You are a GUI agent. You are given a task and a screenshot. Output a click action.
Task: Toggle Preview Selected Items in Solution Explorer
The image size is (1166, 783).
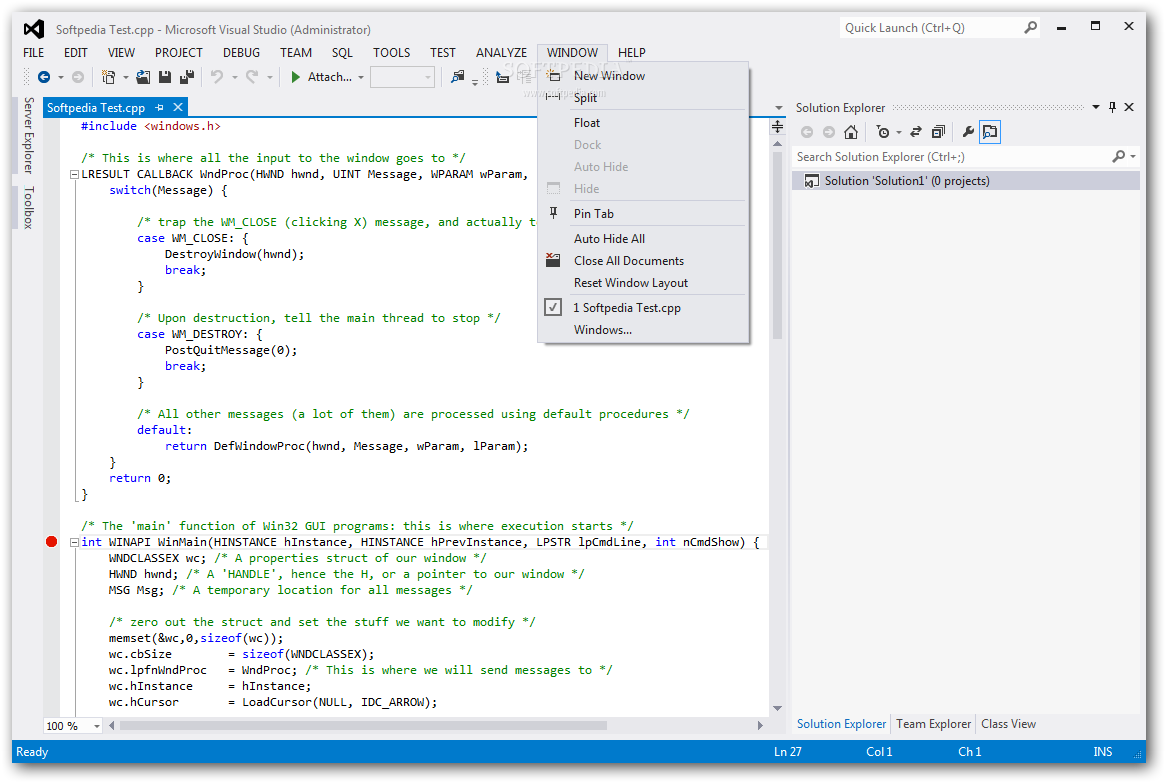click(x=990, y=132)
